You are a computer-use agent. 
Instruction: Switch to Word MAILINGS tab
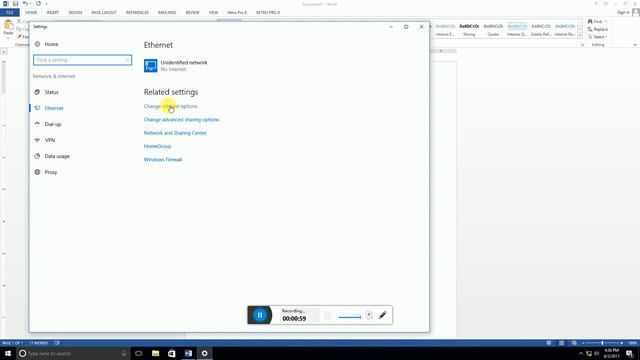tap(167, 13)
